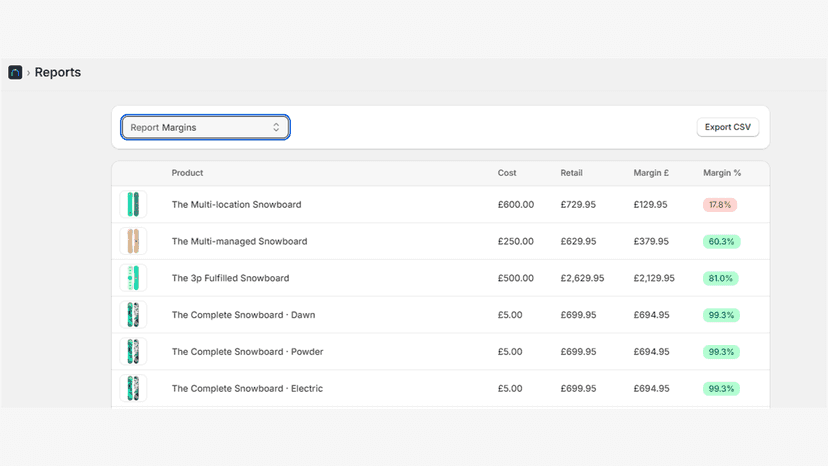This screenshot has width=828, height=466.
Task: Click the dropdown up-down chevron arrows
Action: (276, 127)
